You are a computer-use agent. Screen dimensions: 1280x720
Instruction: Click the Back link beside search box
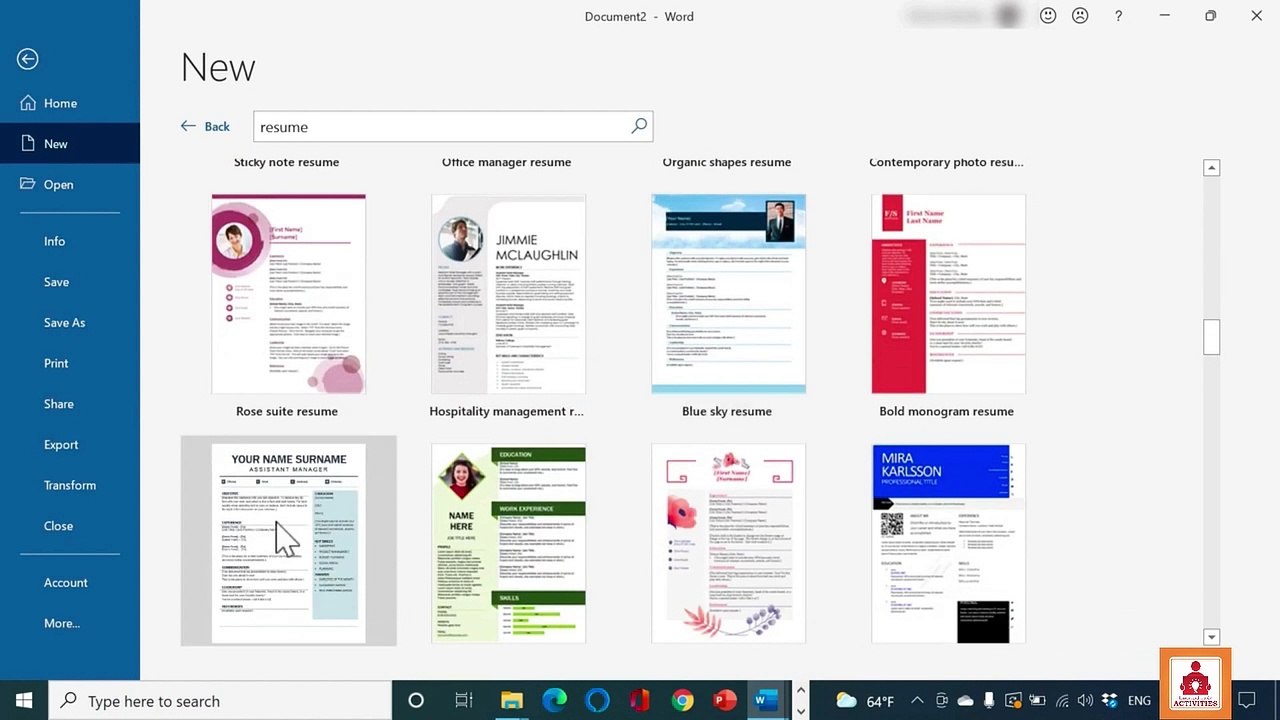point(205,126)
